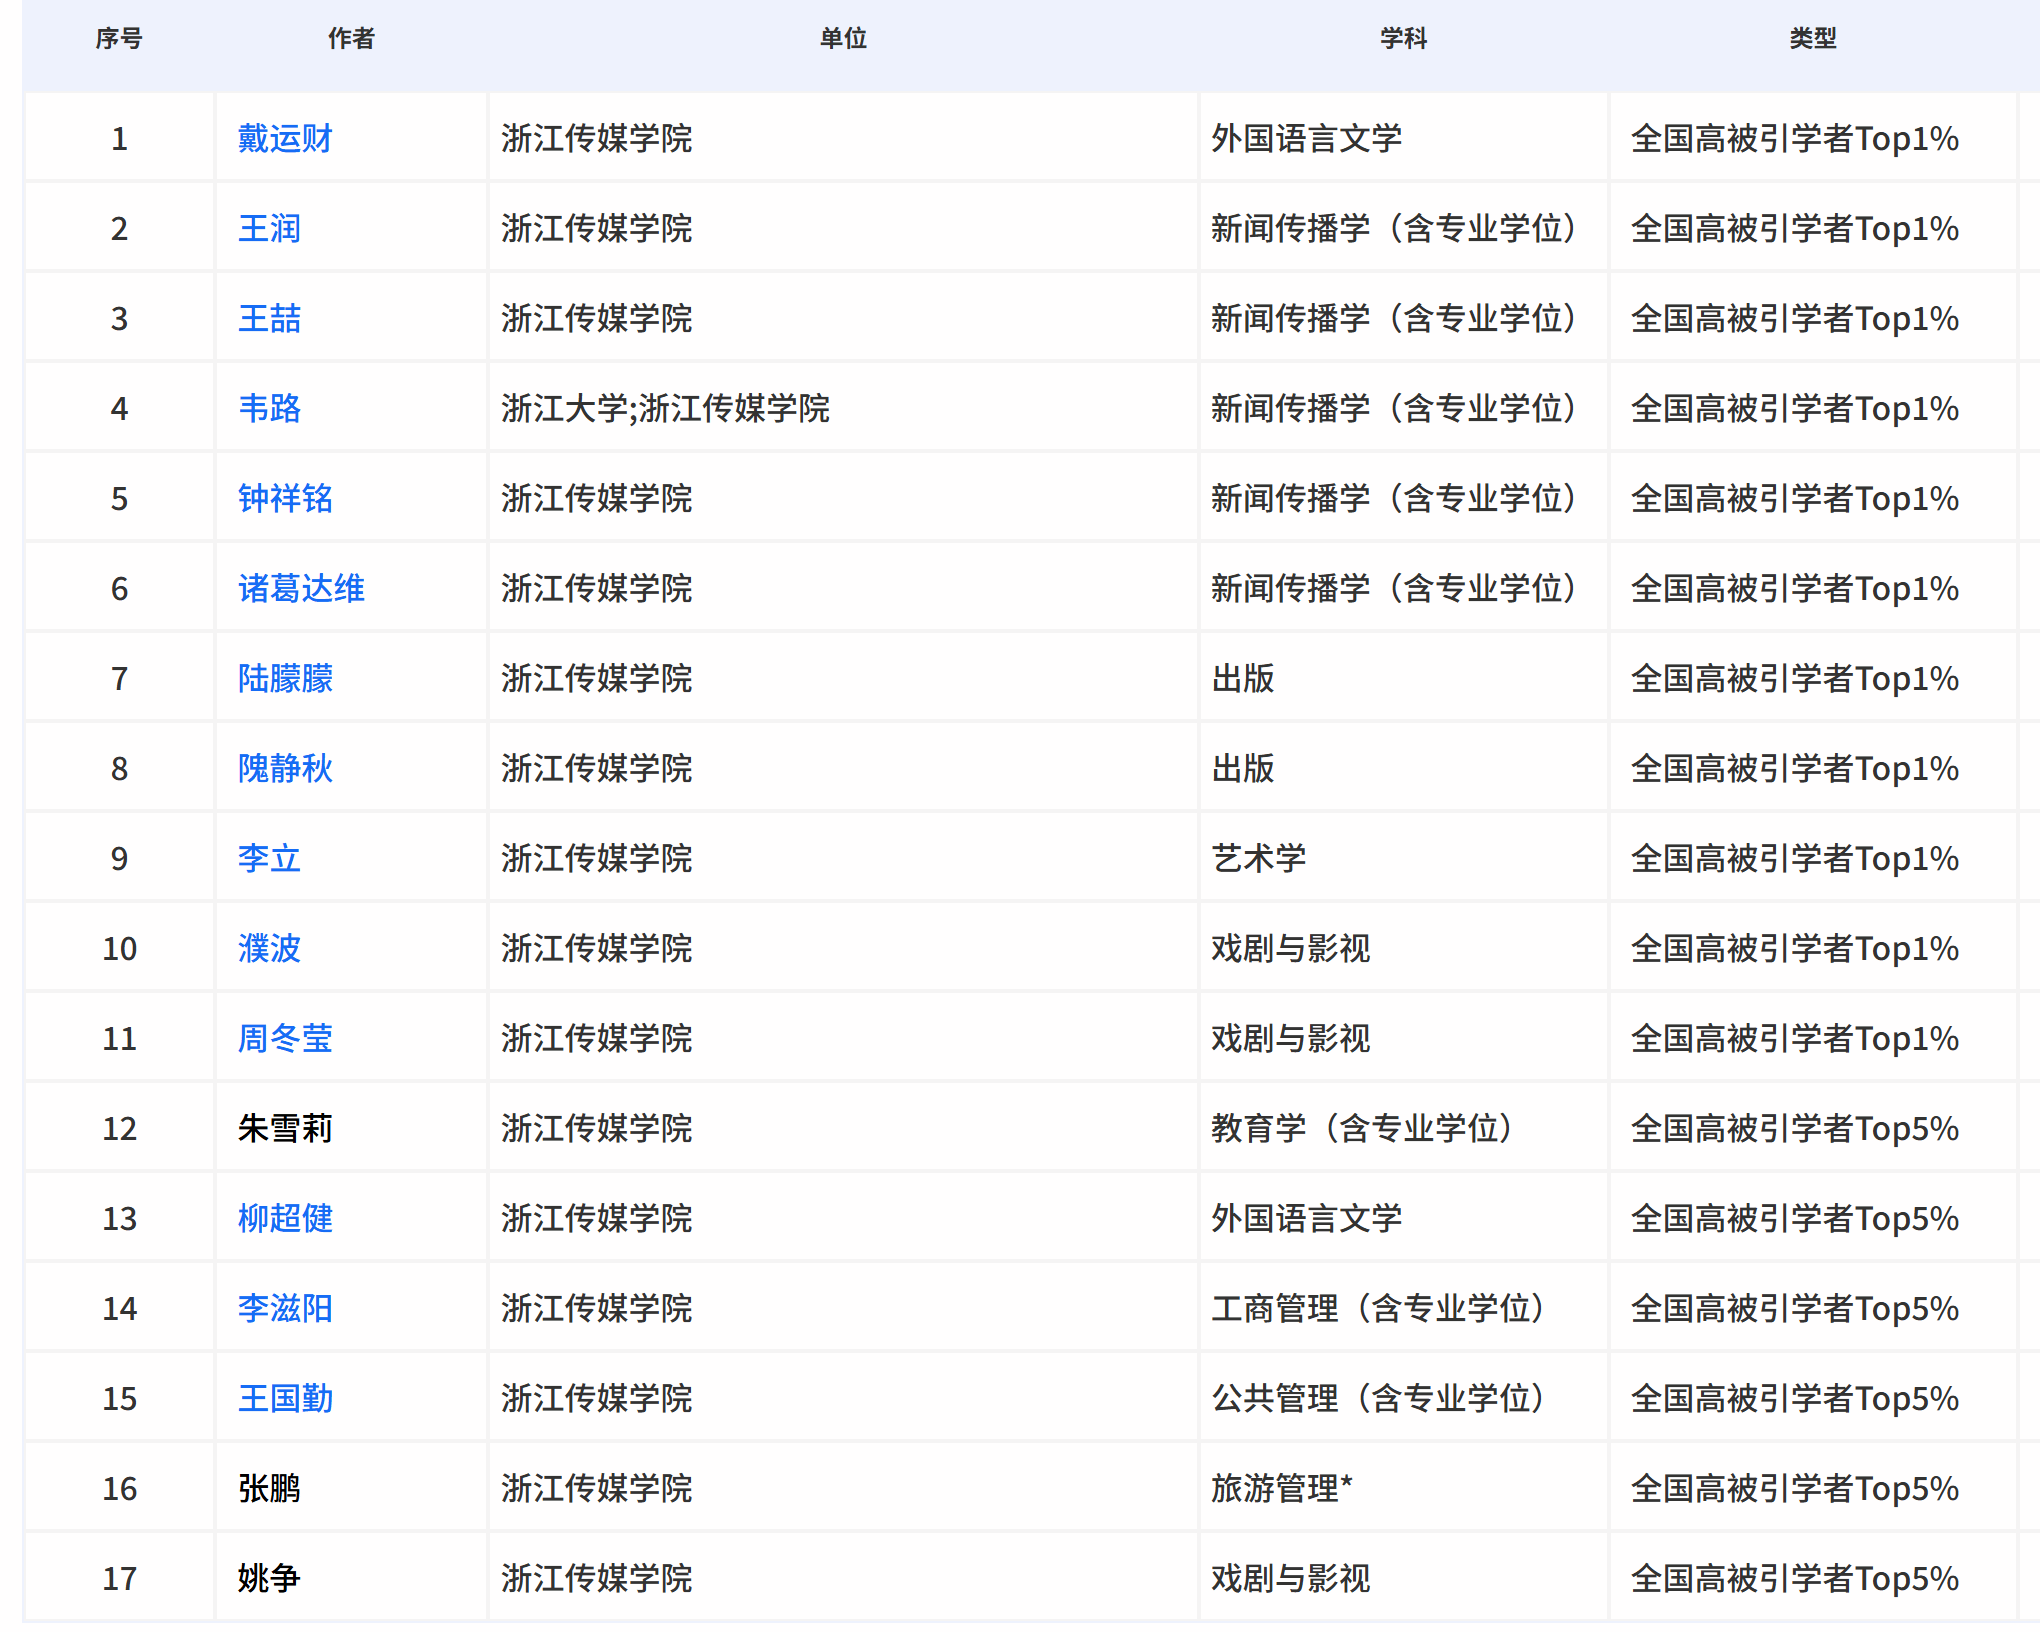Click author link 韦路
Image resolution: width=2040 pixels, height=1632 pixels.
point(269,408)
